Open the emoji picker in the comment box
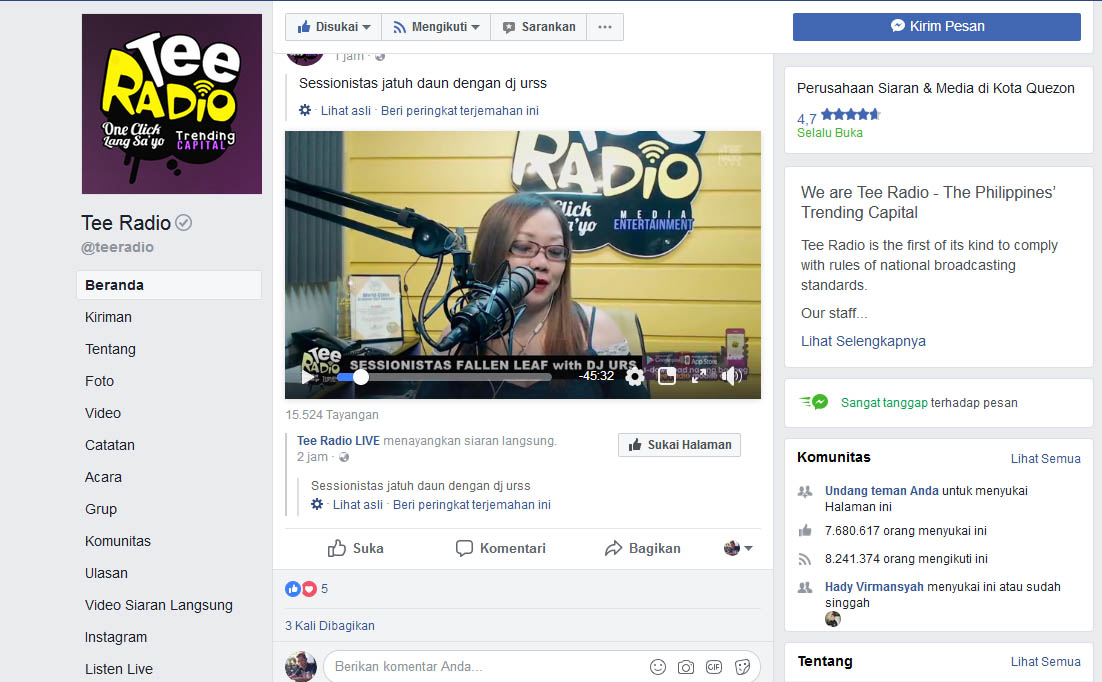The image size is (1102, 682). [658, 667]
